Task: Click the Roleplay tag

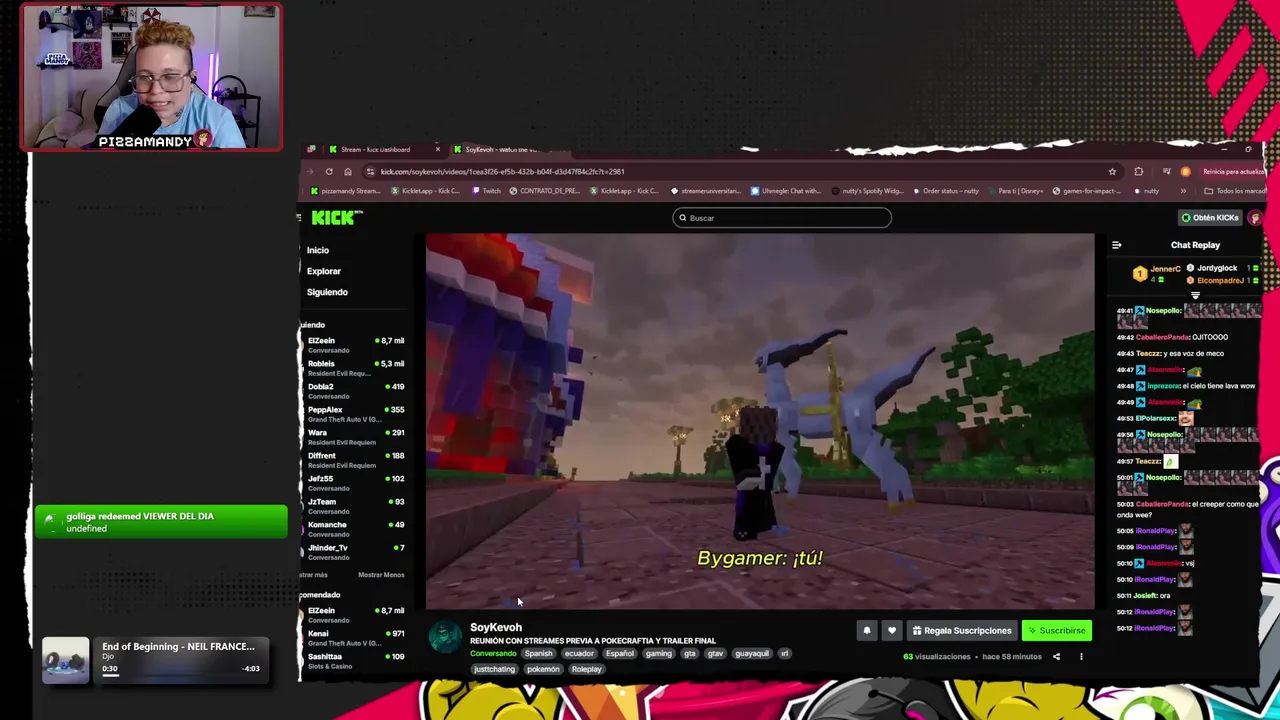Action: pyautogui.click(x=587, y=669)
